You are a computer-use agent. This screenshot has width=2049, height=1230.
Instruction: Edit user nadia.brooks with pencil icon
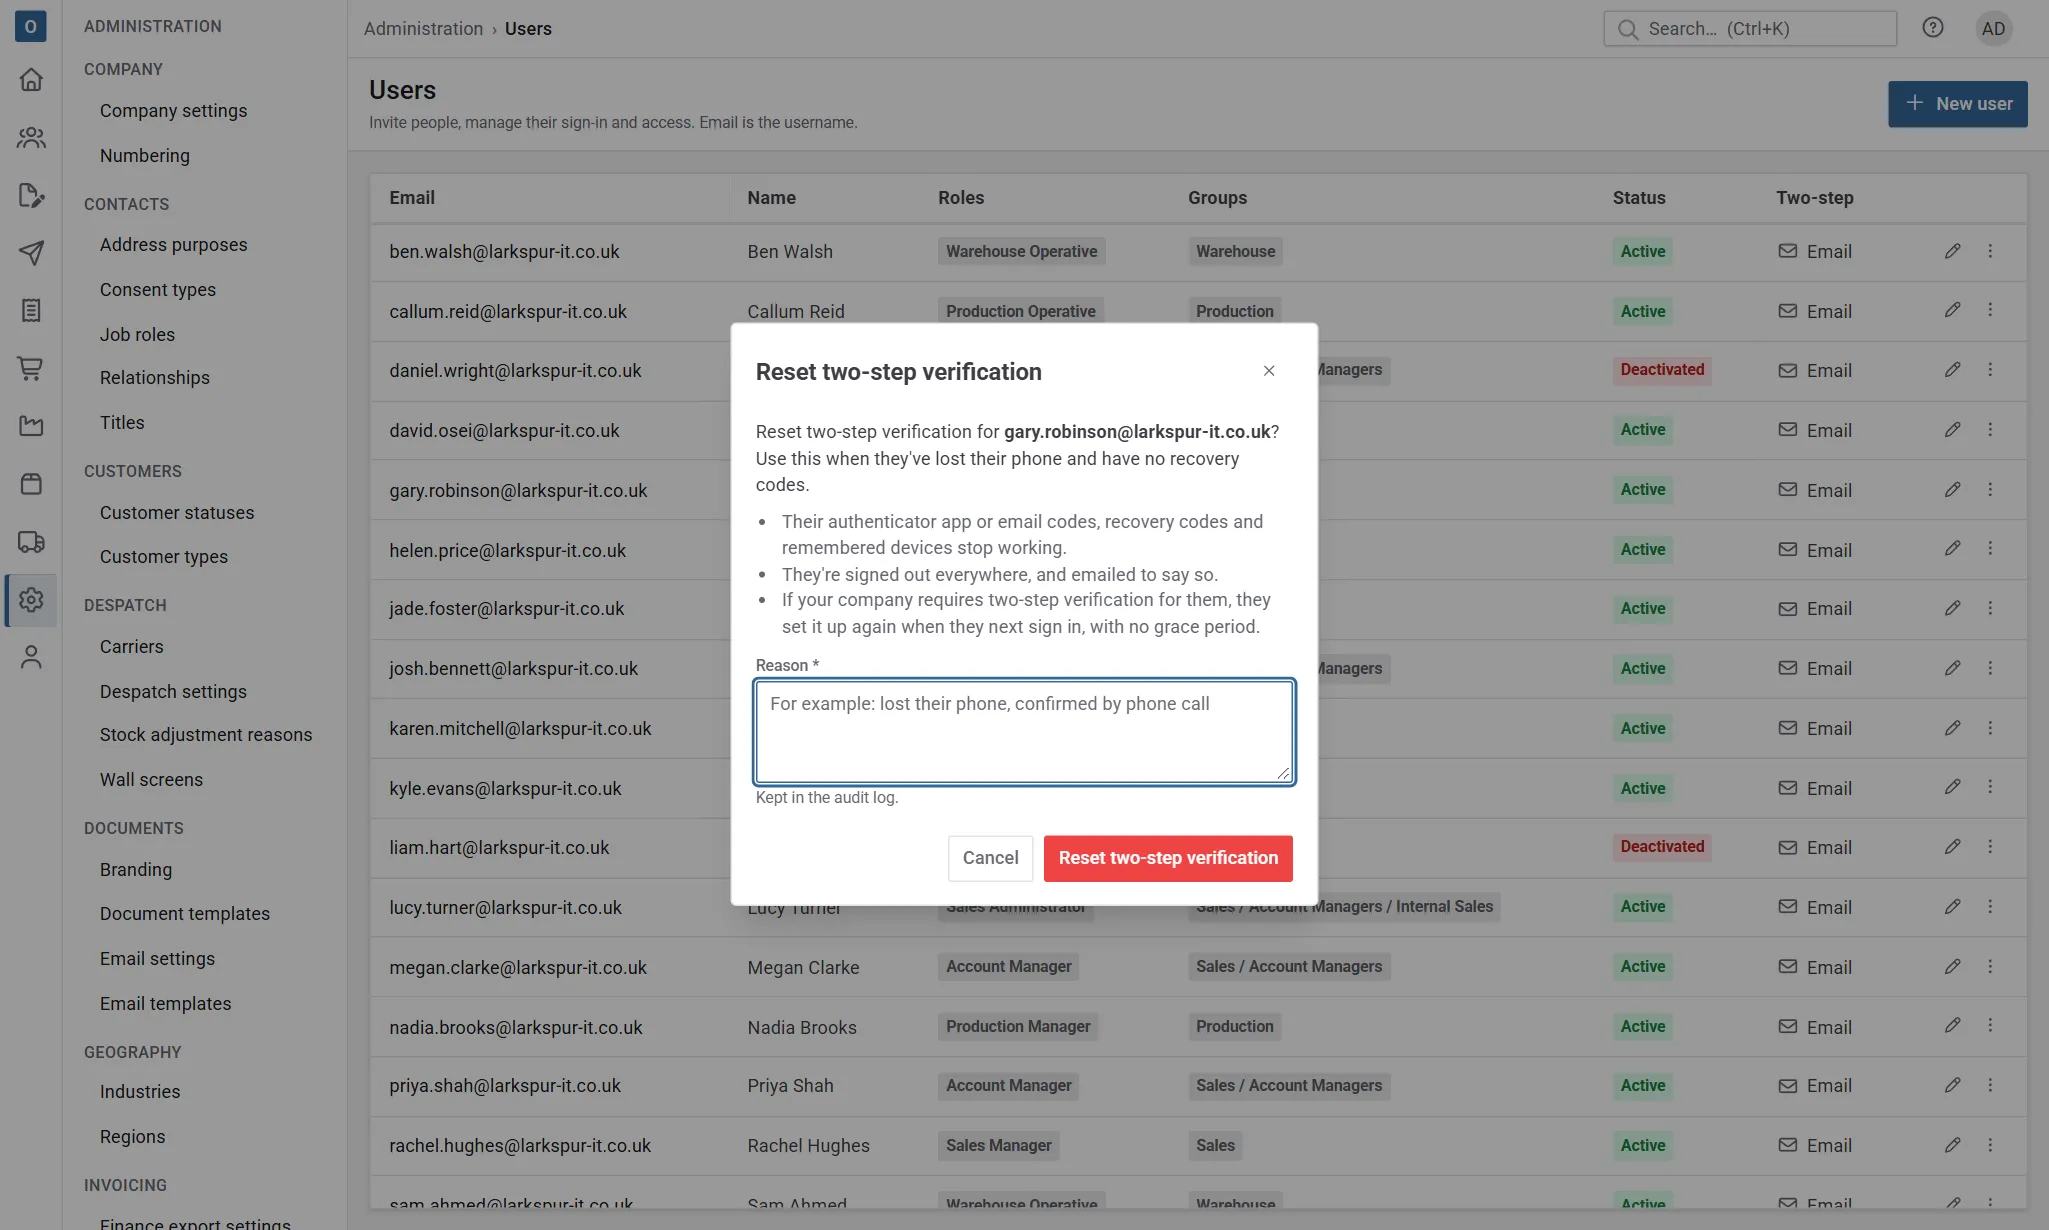coord(1952,1025)
